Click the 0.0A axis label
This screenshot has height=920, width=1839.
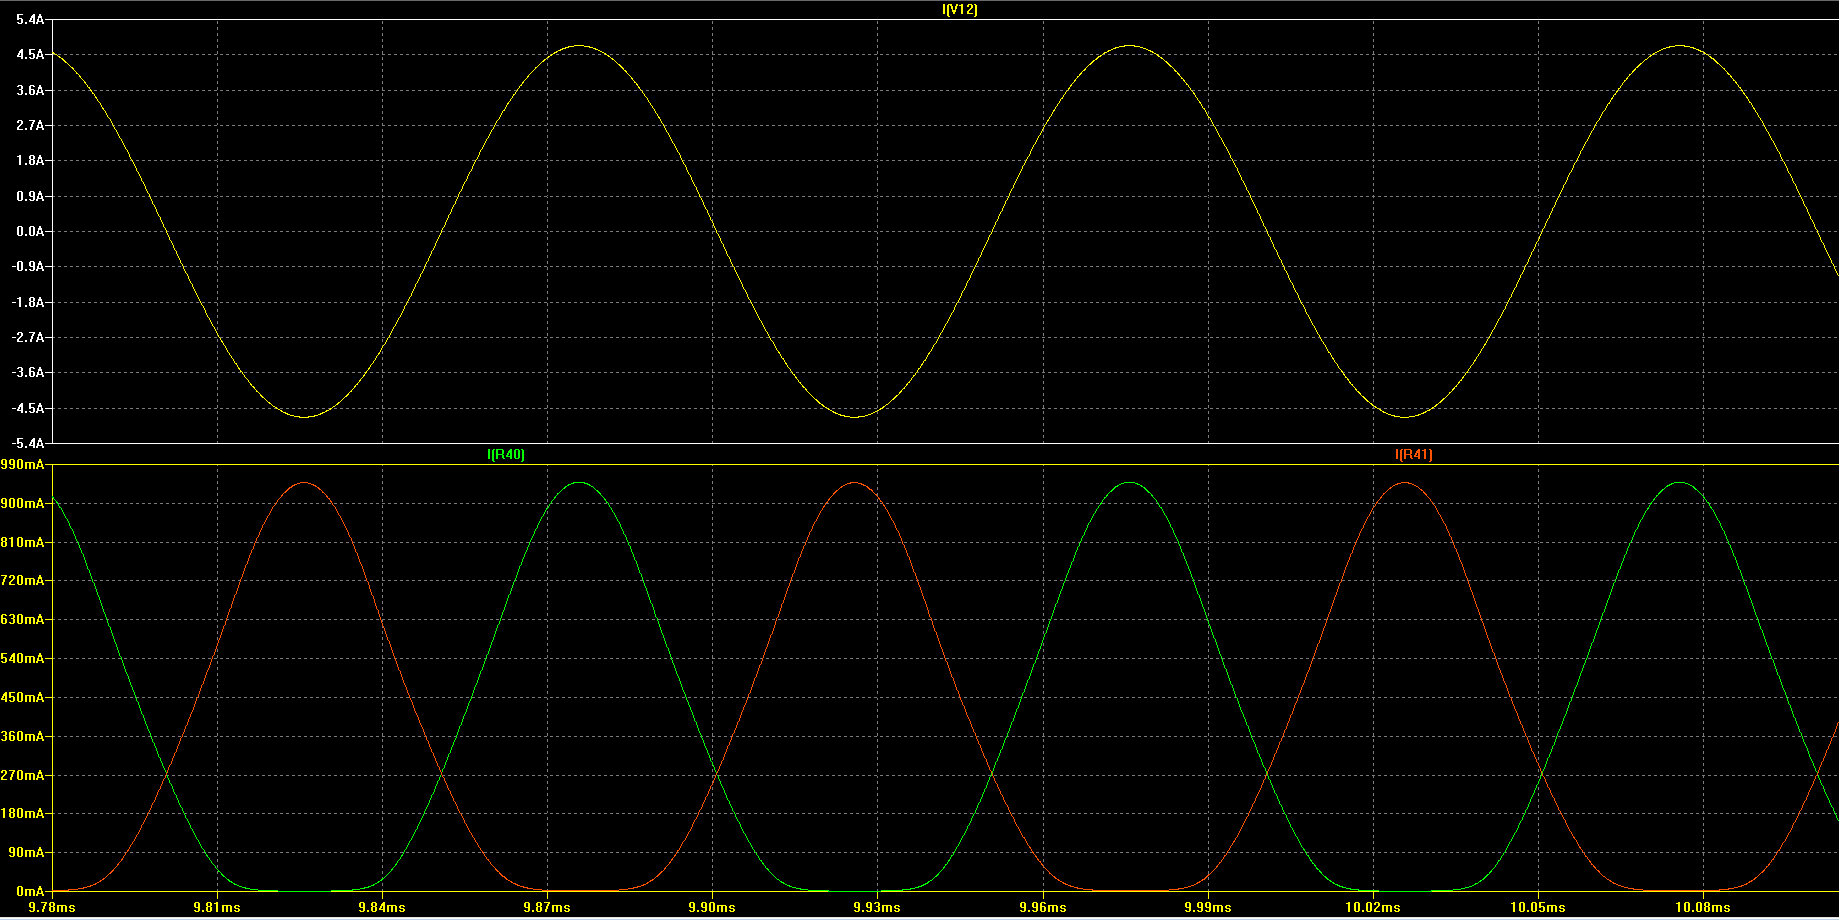(x=30, y=232)
